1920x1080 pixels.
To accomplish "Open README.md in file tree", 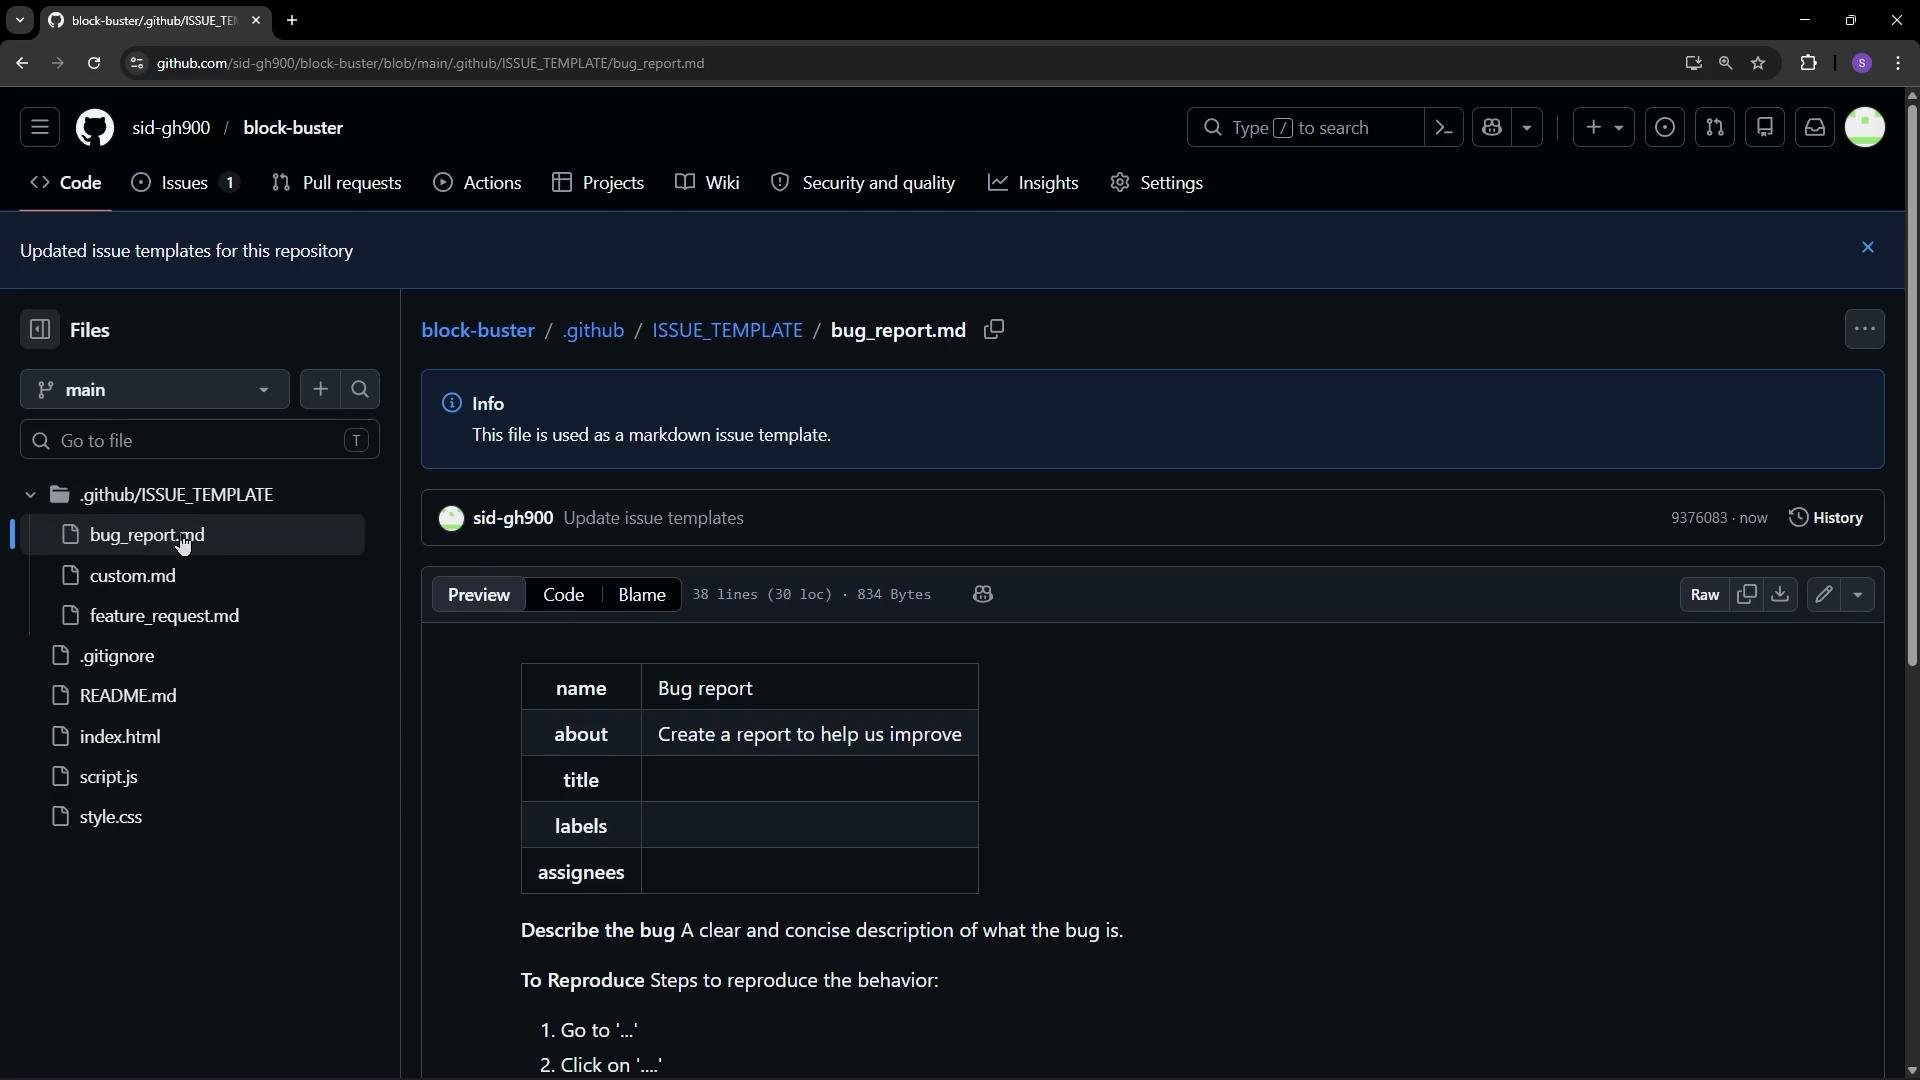I will pos(128,696).
